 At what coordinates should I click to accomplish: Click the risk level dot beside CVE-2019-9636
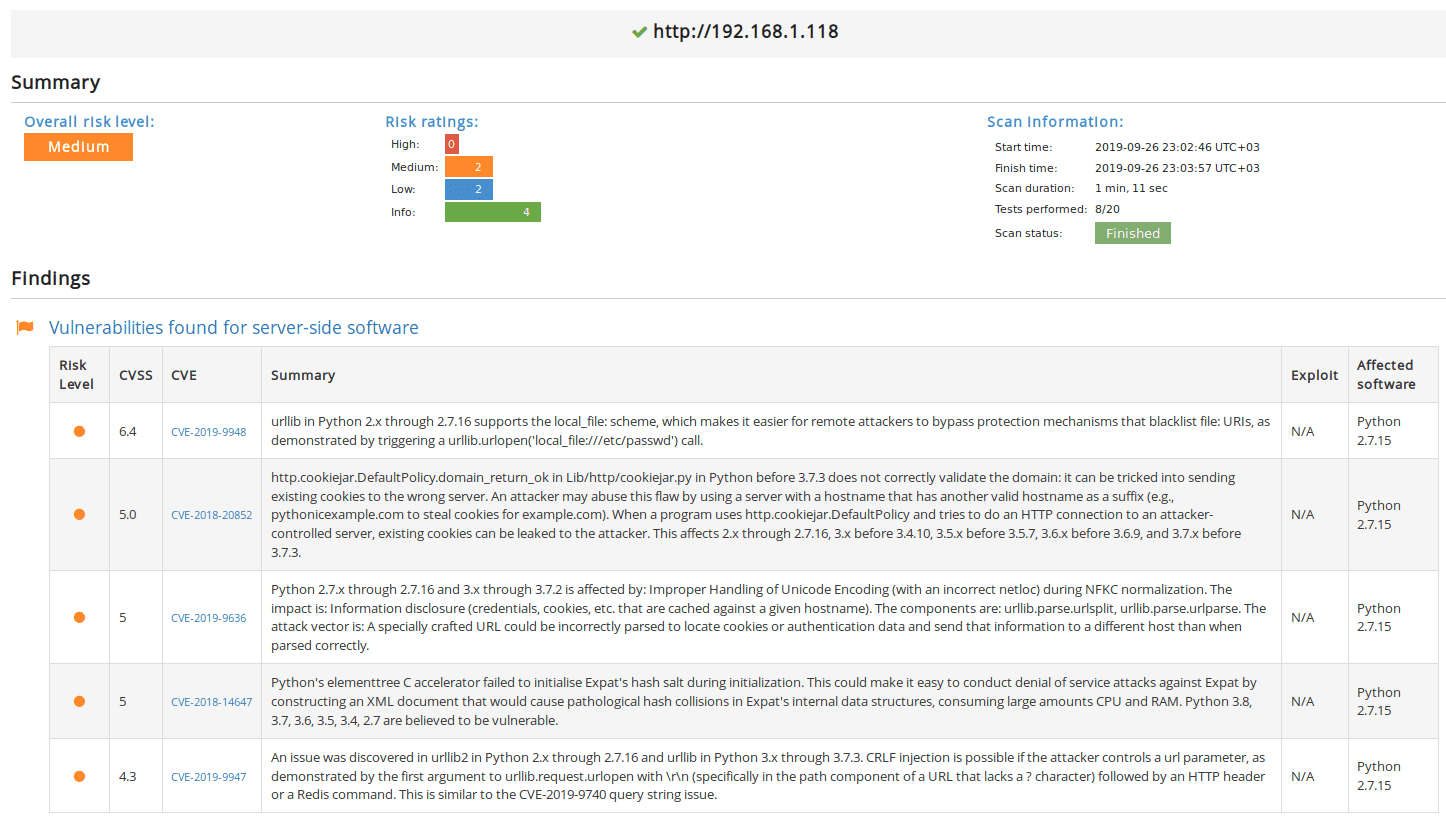[79, 617]
